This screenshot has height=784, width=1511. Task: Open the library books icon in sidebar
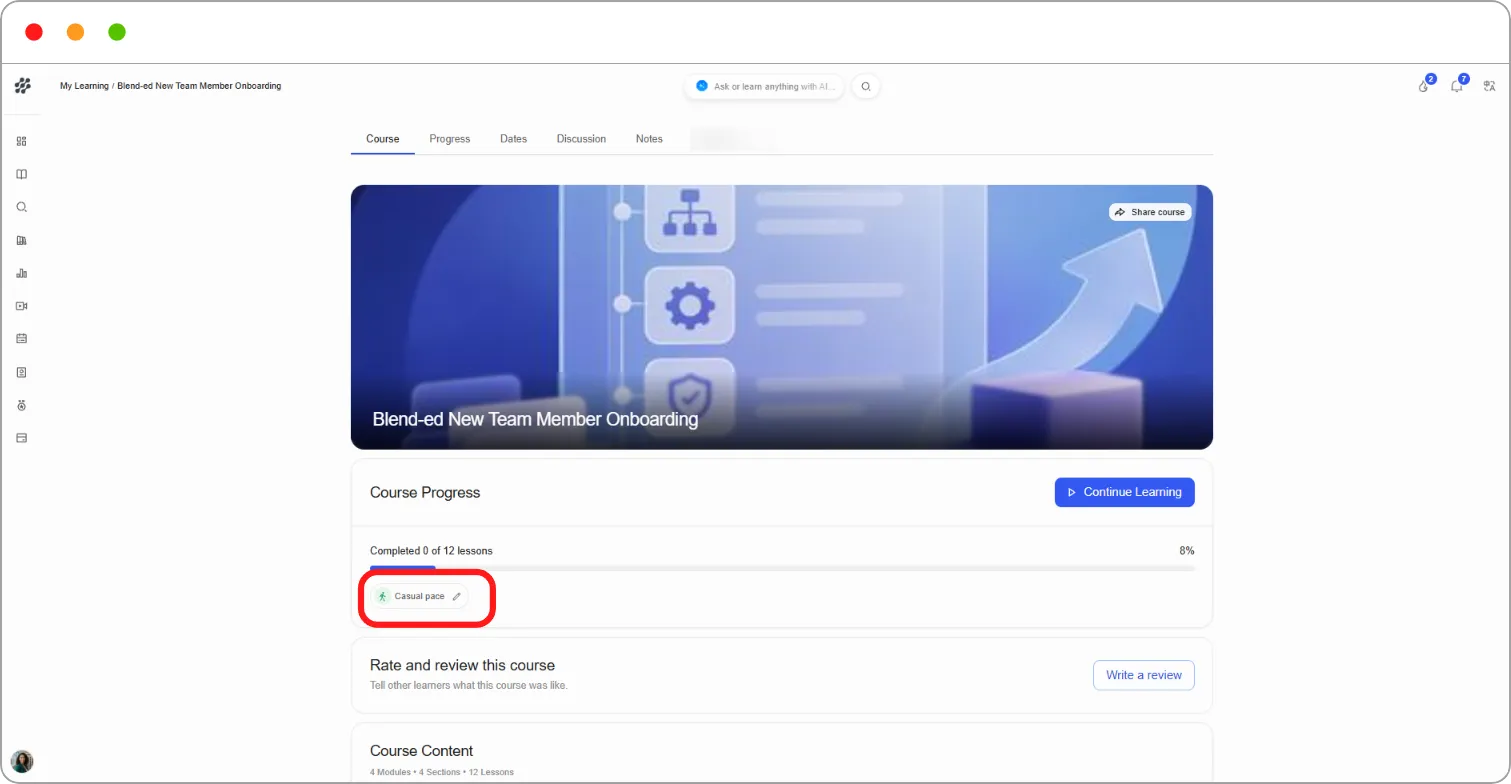(22, 240)
